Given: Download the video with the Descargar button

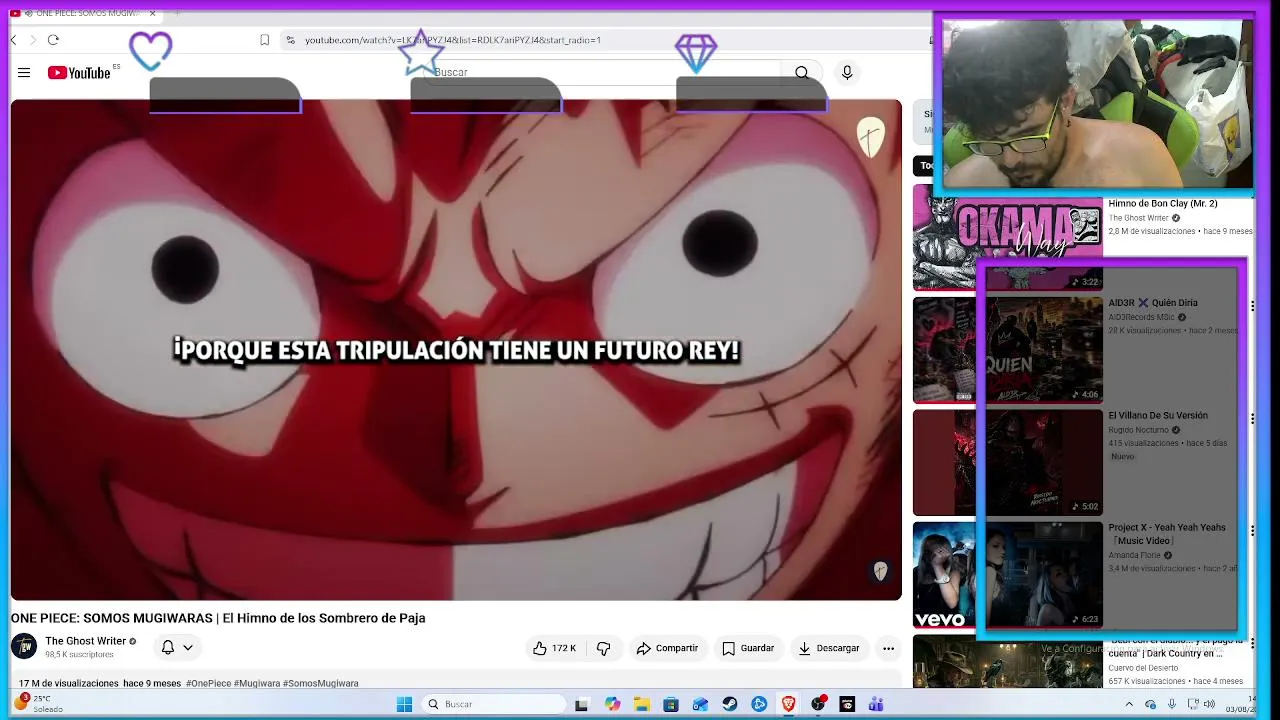Looking at the screenshot, I should (829, 648).
